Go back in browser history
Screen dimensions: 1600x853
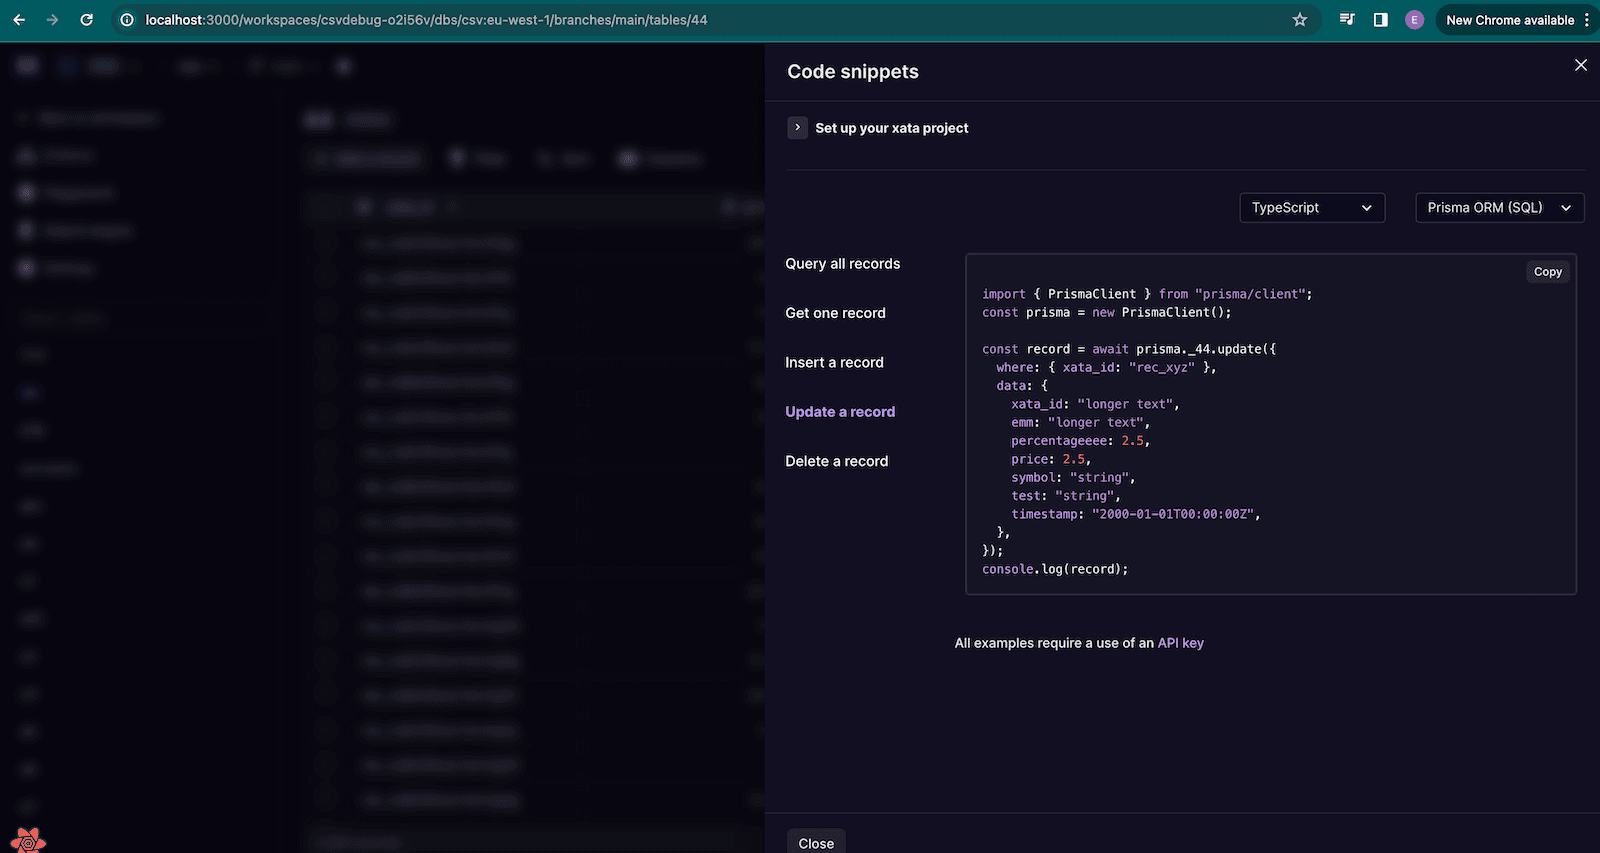coord(19,20)
